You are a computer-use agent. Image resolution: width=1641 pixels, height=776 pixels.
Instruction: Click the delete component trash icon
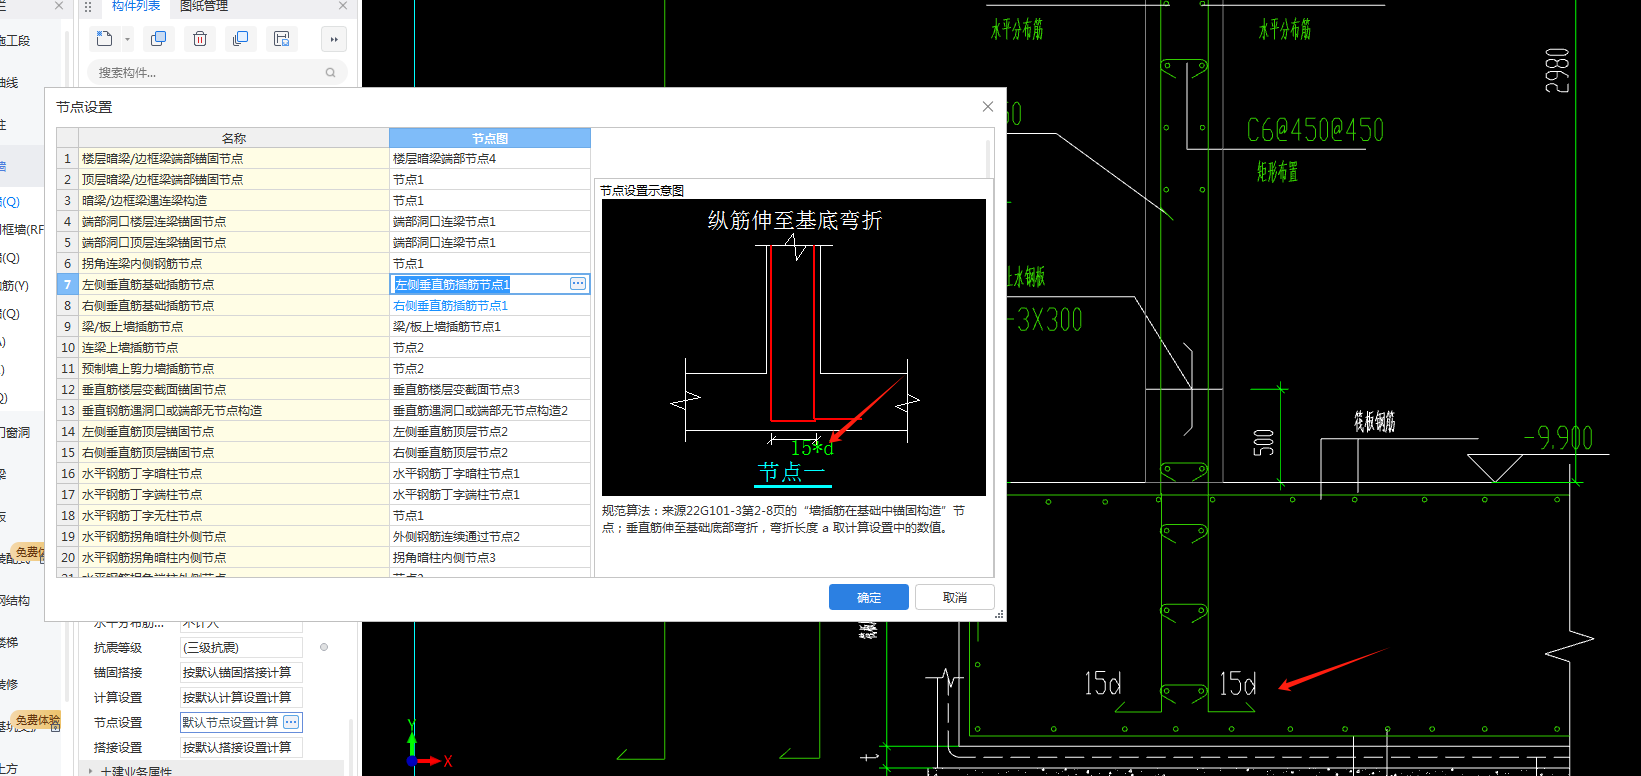click(200, 39)
